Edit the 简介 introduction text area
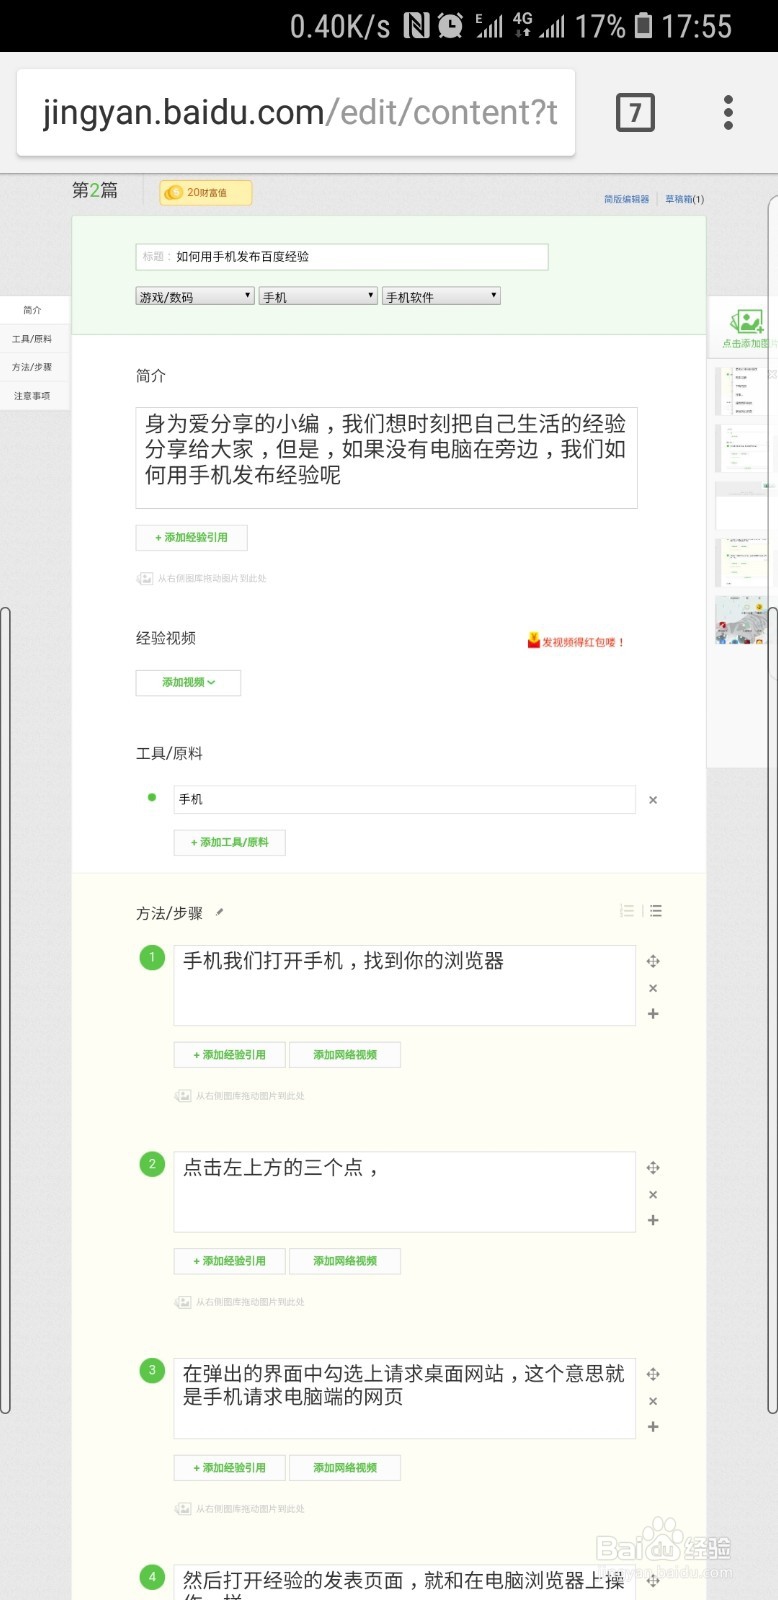 (386, 457)
